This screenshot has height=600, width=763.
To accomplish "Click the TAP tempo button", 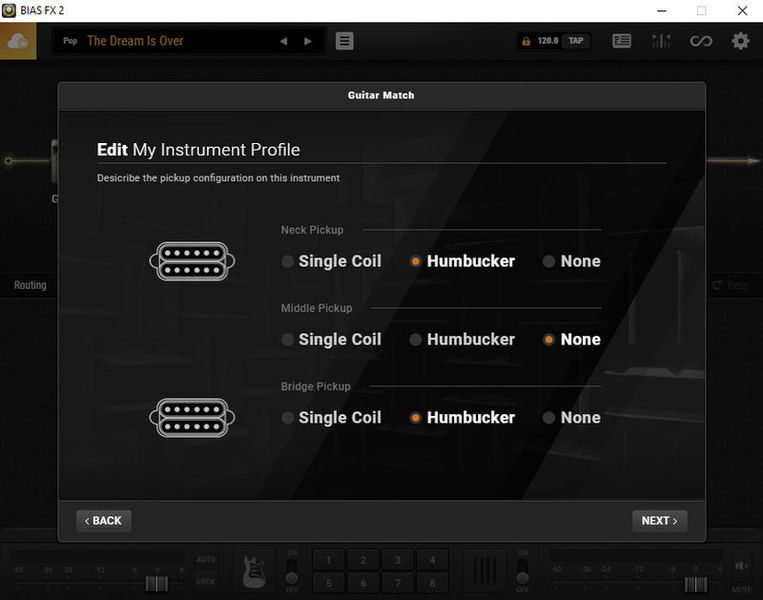I will click(x=576, y=41).
